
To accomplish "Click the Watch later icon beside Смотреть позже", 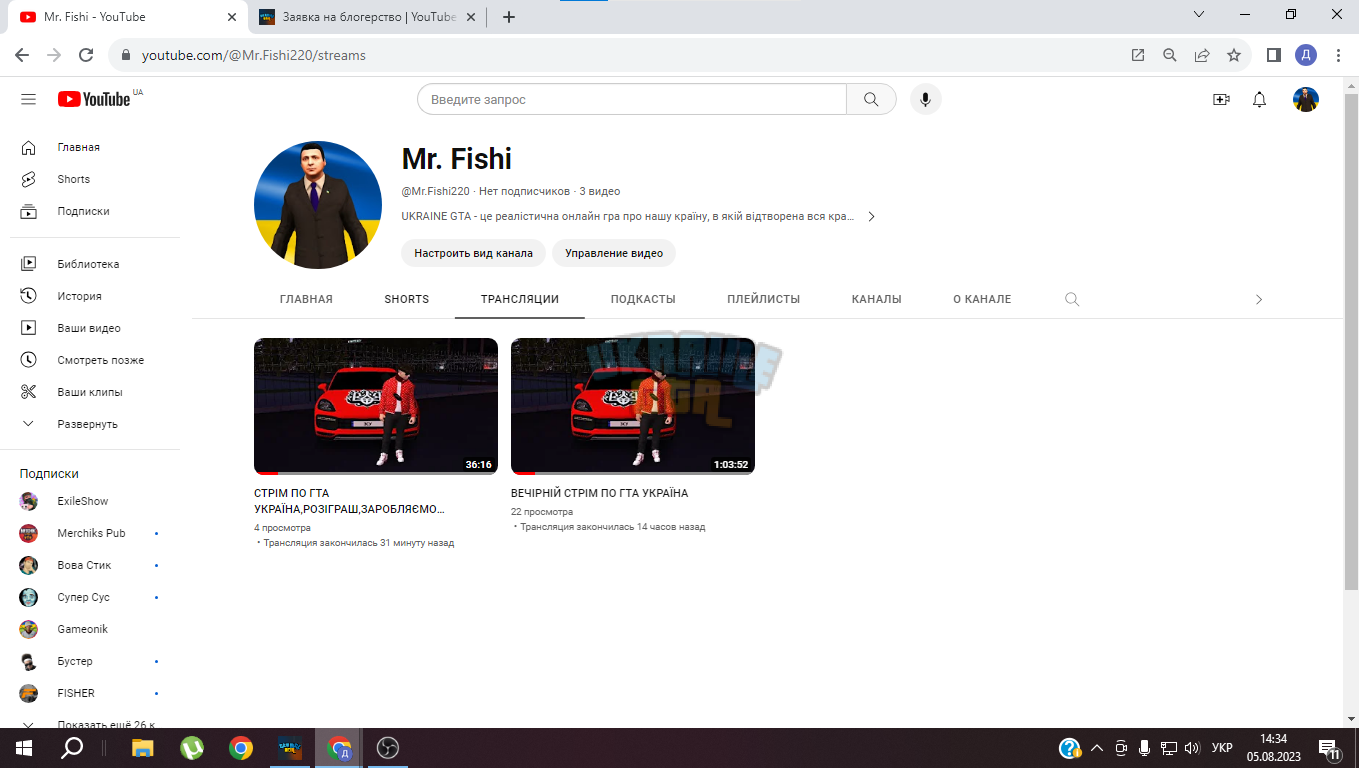I will pos(29,360).
